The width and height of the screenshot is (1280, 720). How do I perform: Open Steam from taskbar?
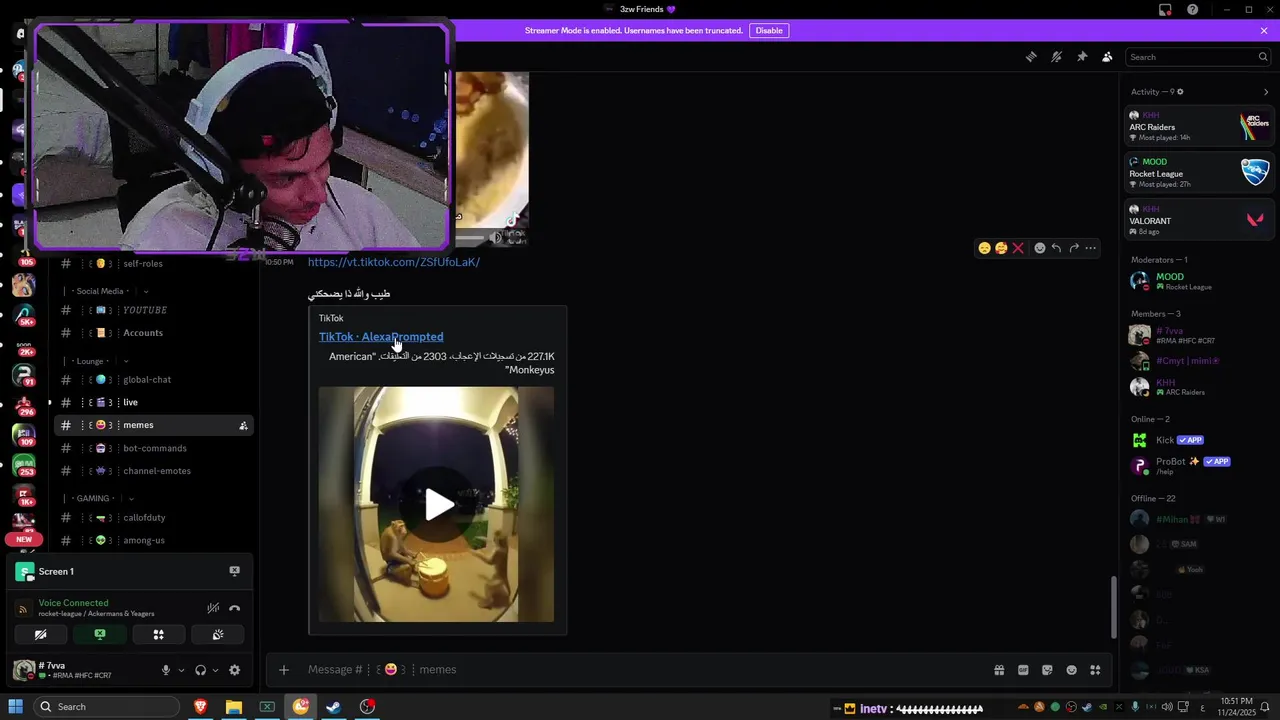point(334,707)
